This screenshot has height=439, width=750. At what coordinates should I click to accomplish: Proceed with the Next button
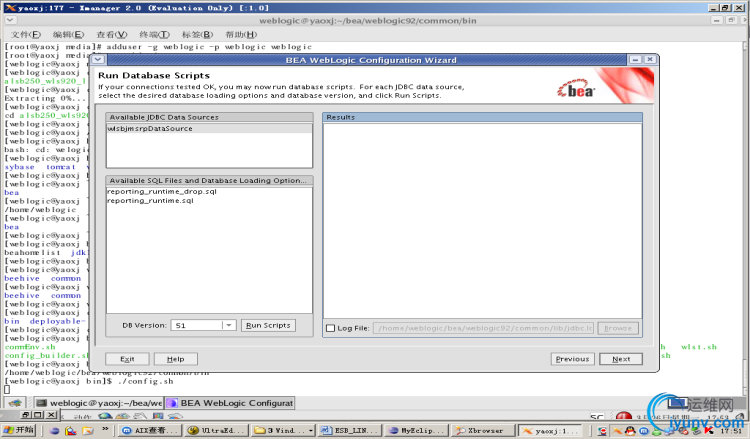click(x=621, y=359)
